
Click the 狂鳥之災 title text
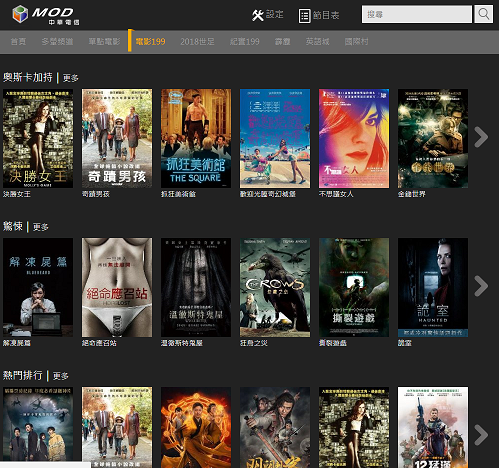(x=254, y=343)
